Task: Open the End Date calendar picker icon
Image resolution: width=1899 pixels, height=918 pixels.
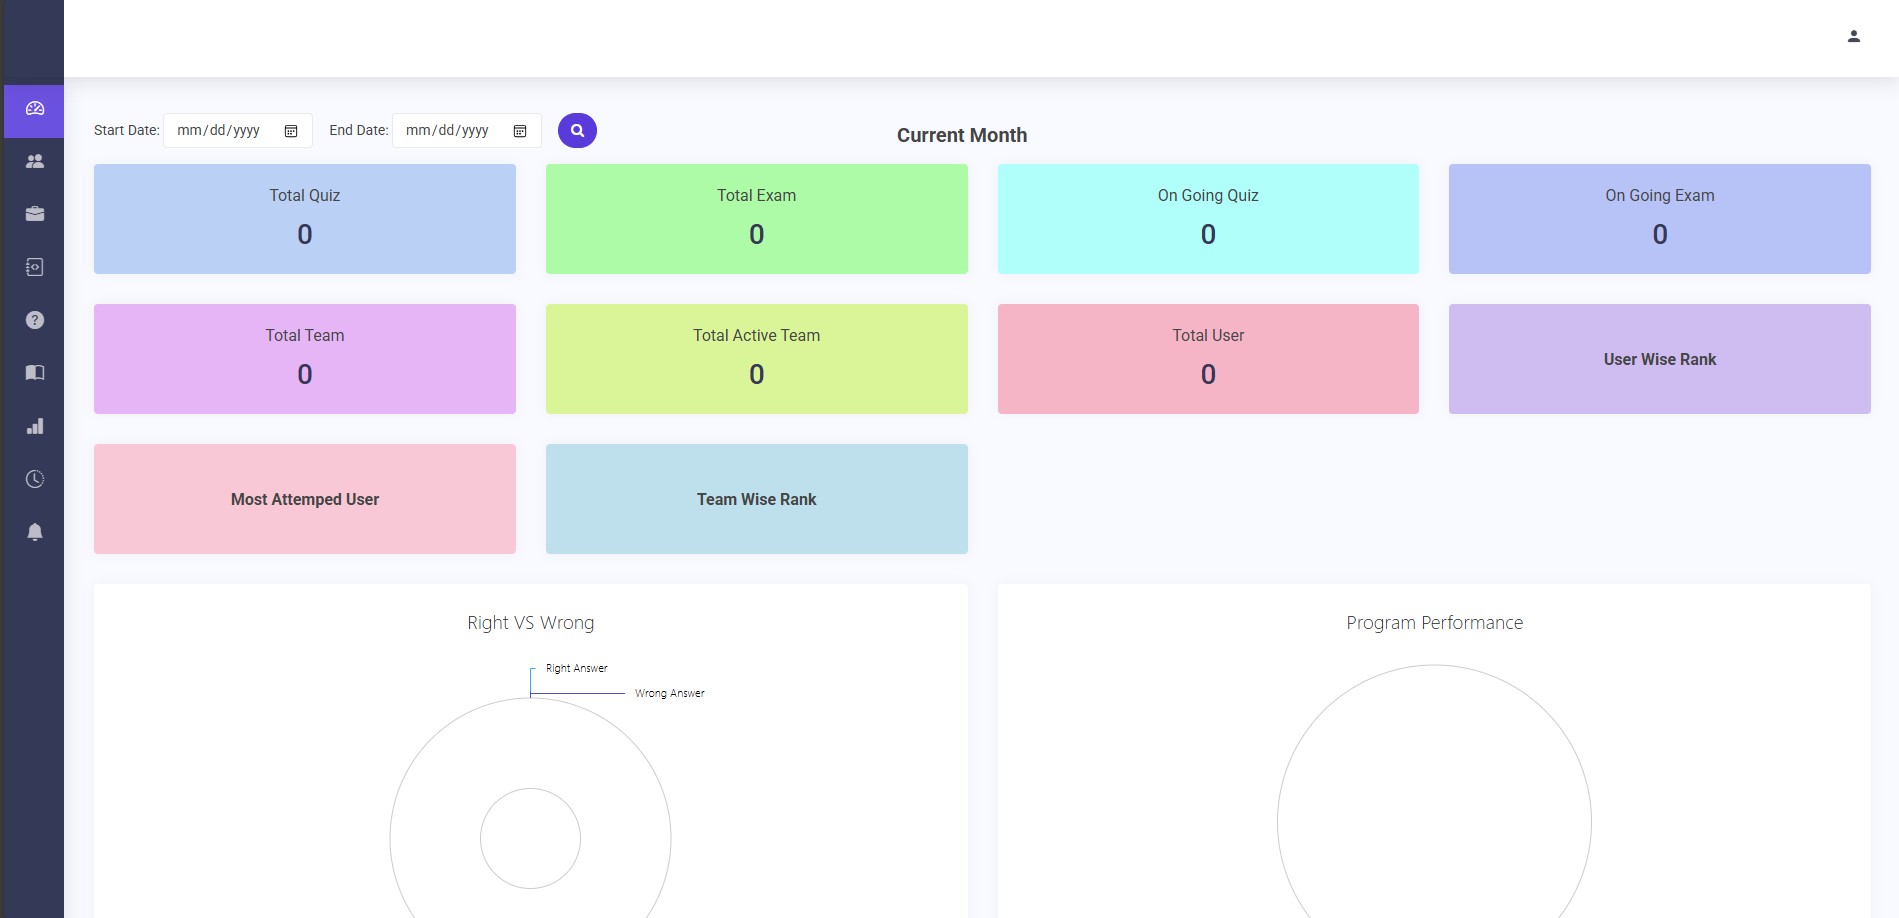Action: (520, 131)
